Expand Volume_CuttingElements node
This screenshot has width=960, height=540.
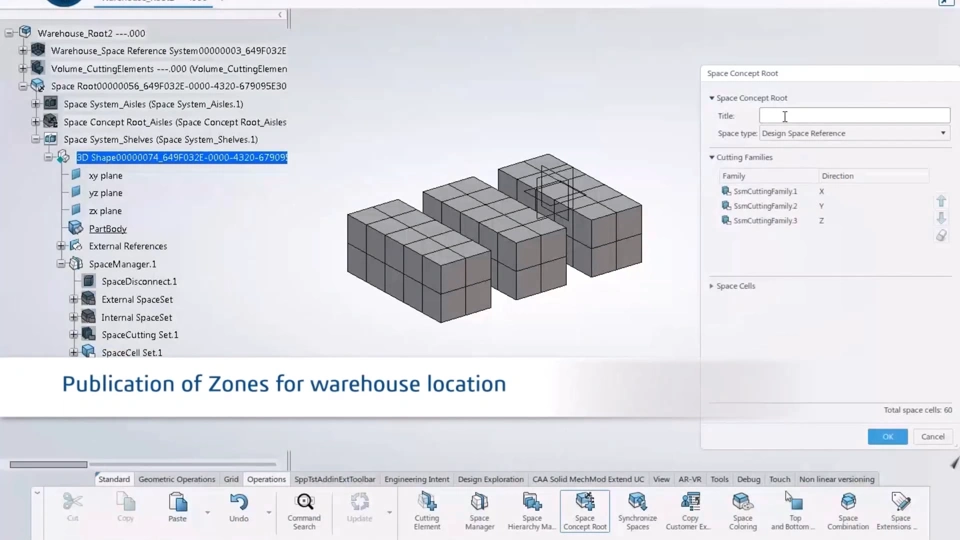[x=23, y=68]
